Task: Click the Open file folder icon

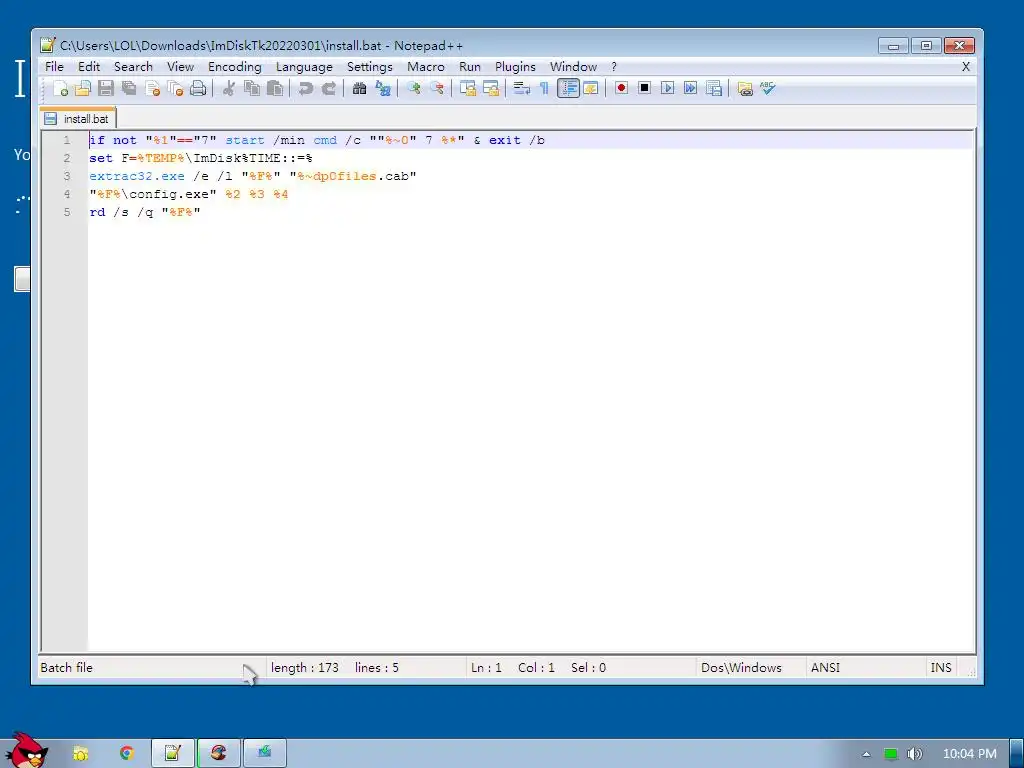Action: 83,88
